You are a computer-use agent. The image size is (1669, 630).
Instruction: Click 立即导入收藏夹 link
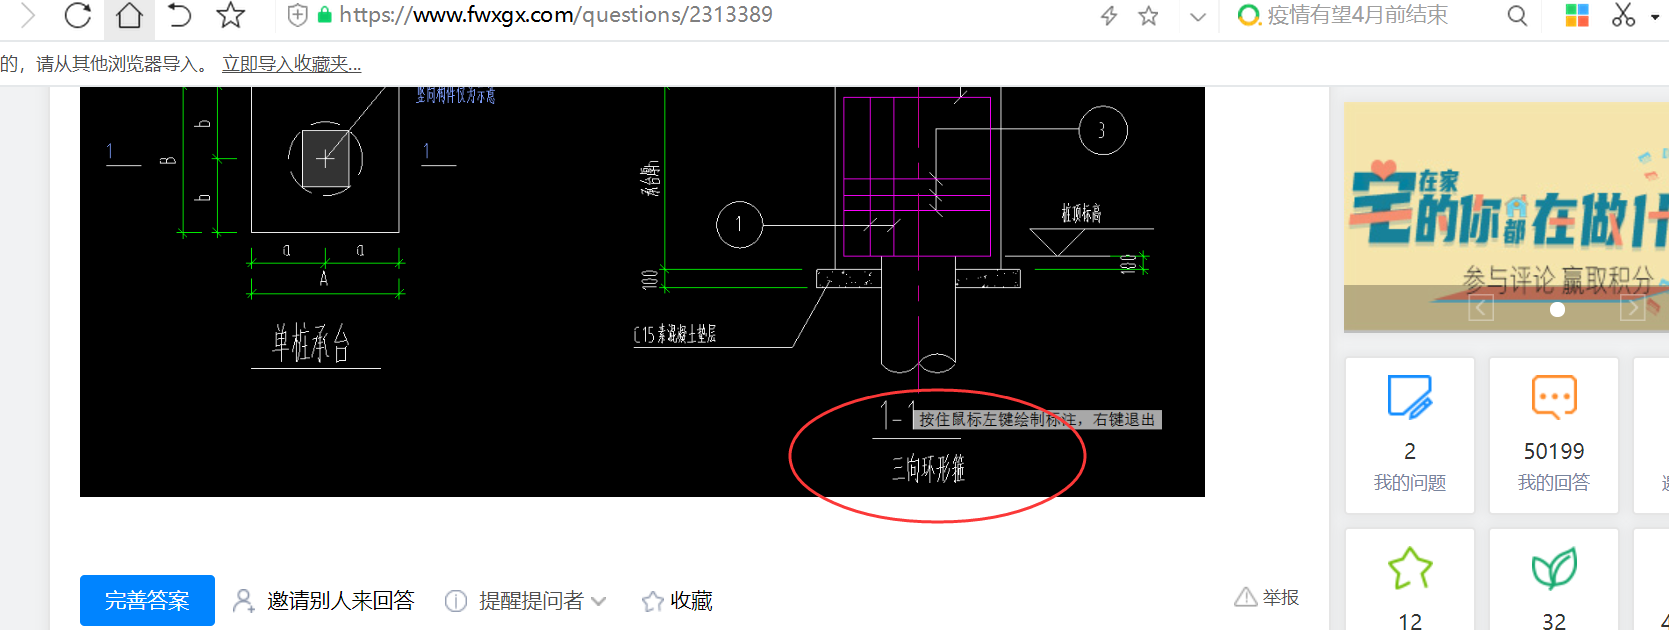291,64
